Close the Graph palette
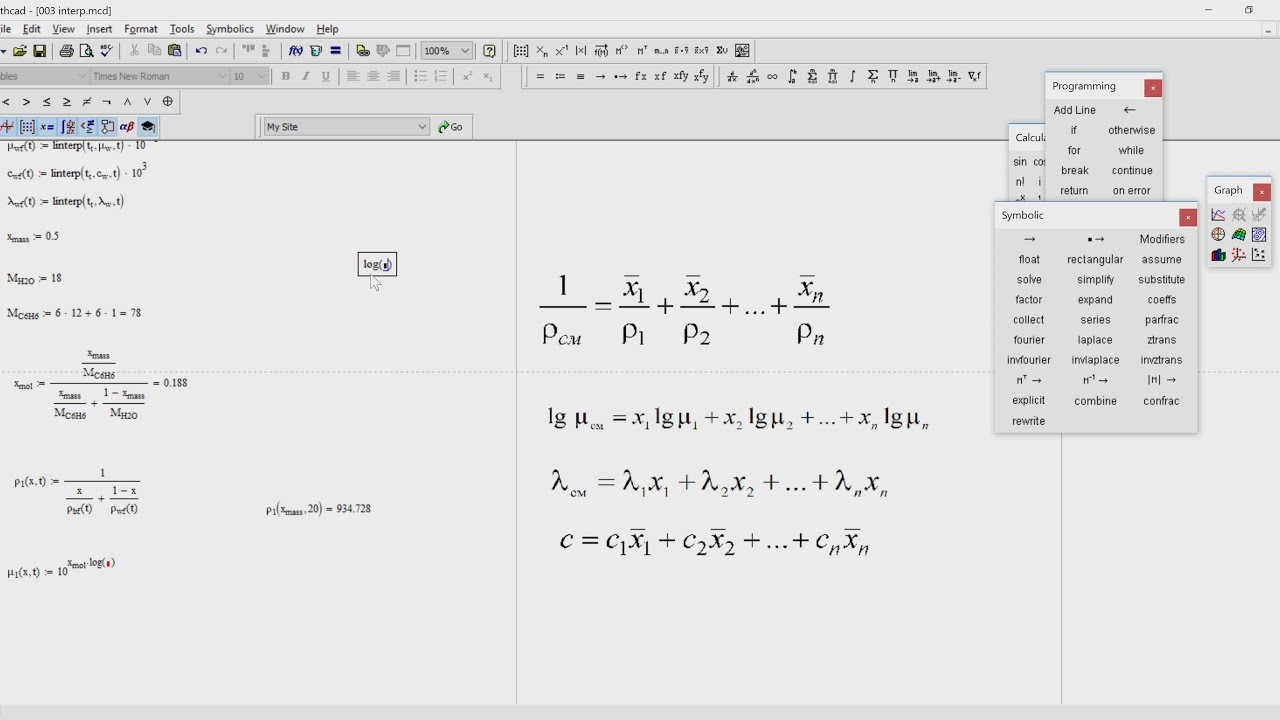This screenshot has height=720, width=1280. tap(1262, 192)
